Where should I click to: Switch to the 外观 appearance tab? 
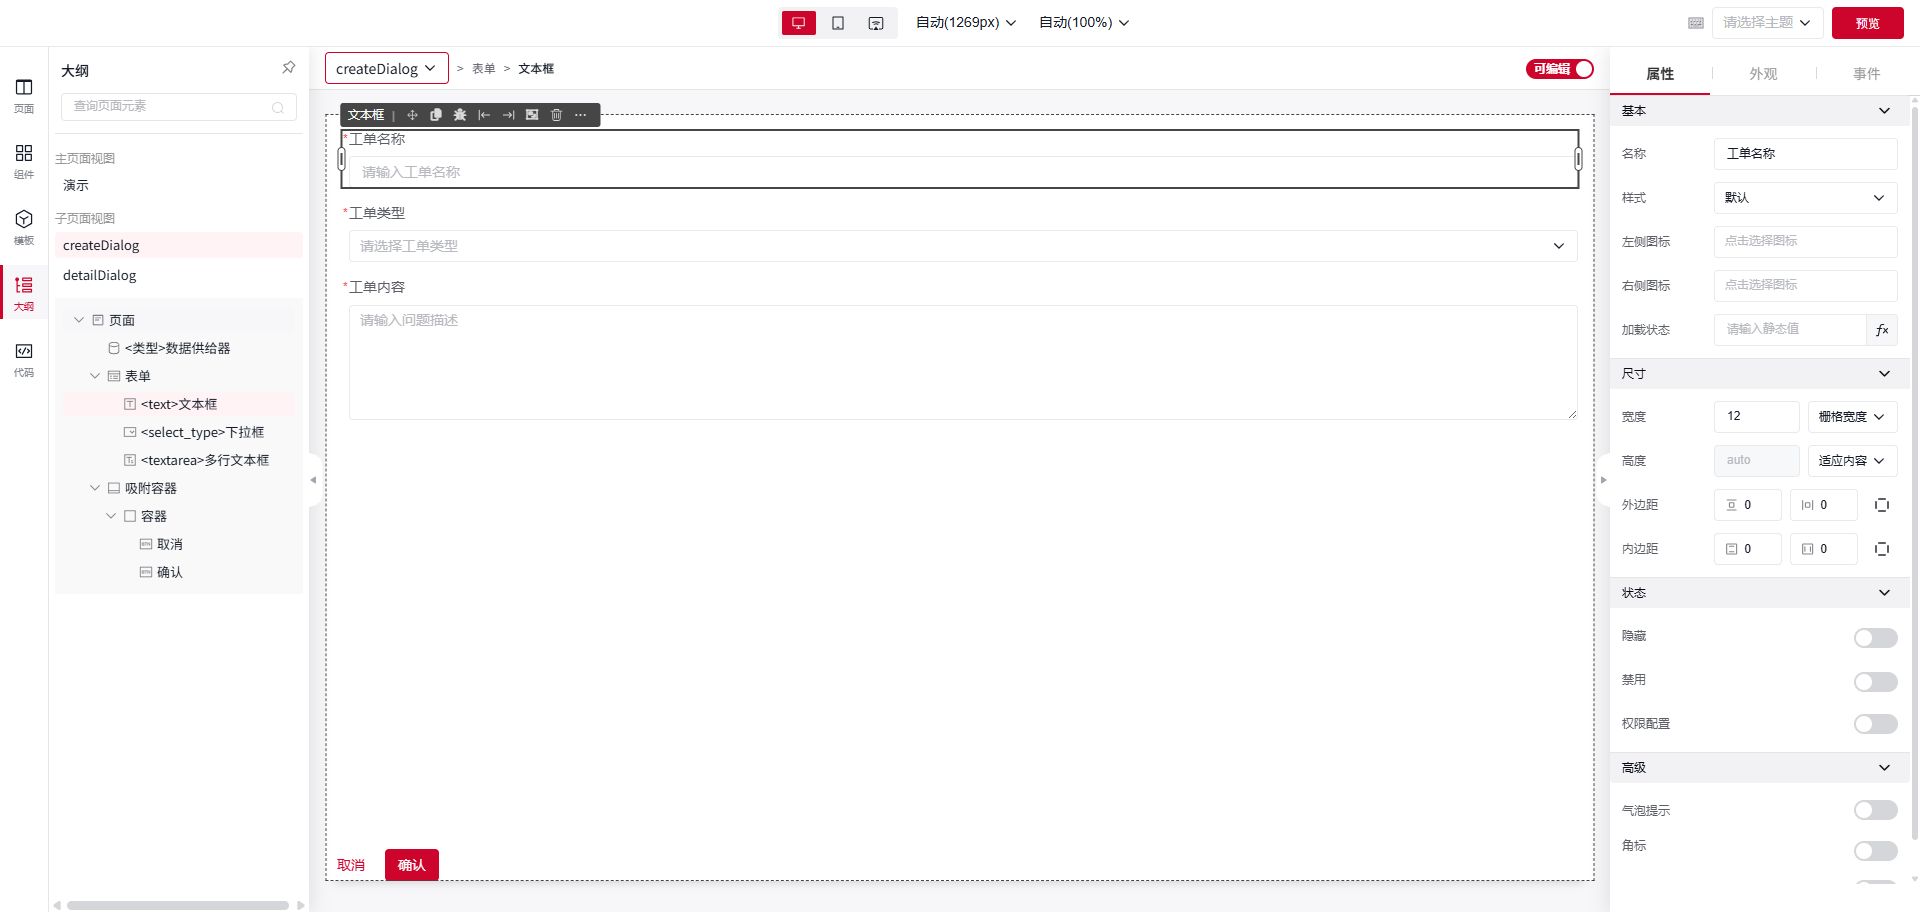(1762, 74)
